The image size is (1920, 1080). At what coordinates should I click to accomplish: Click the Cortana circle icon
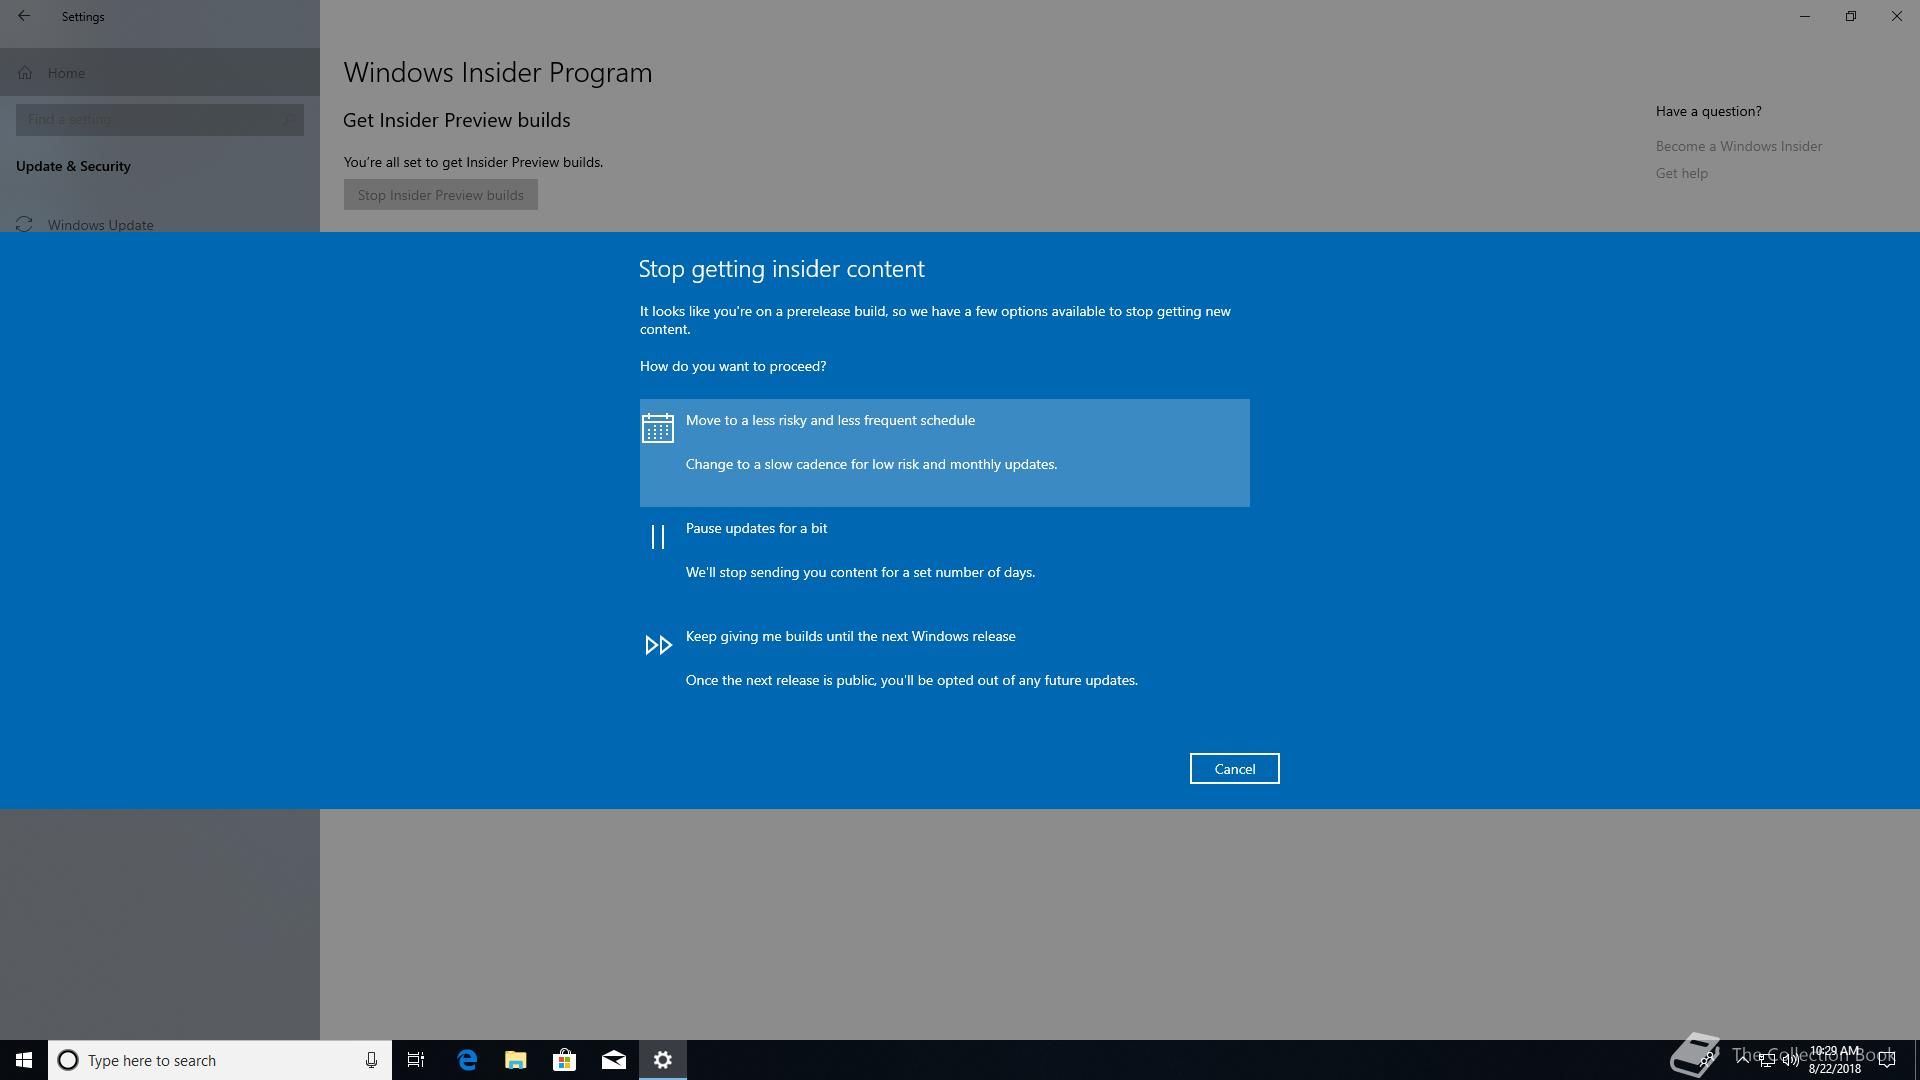pos(68,1060)
